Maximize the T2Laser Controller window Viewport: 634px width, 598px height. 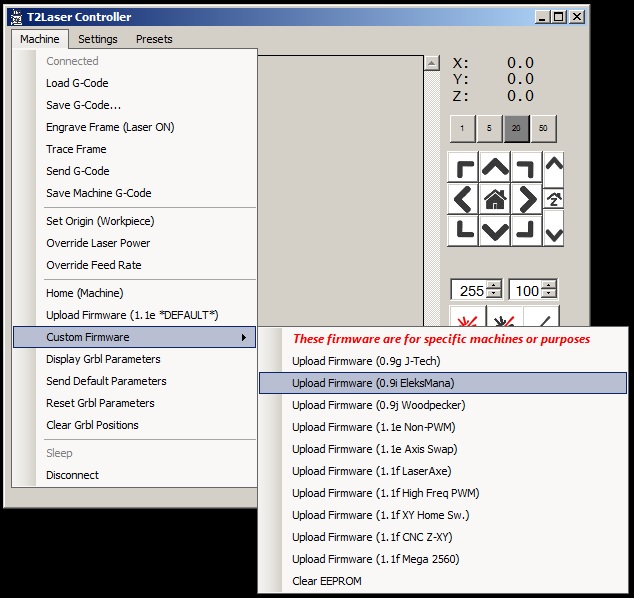point(559,17)
